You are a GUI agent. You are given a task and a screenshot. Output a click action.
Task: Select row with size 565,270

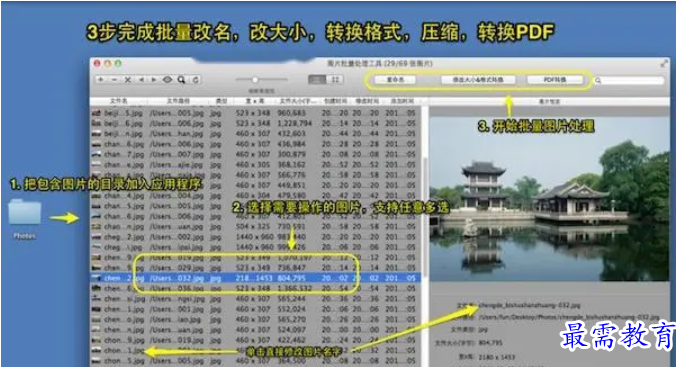coord(255,319)
